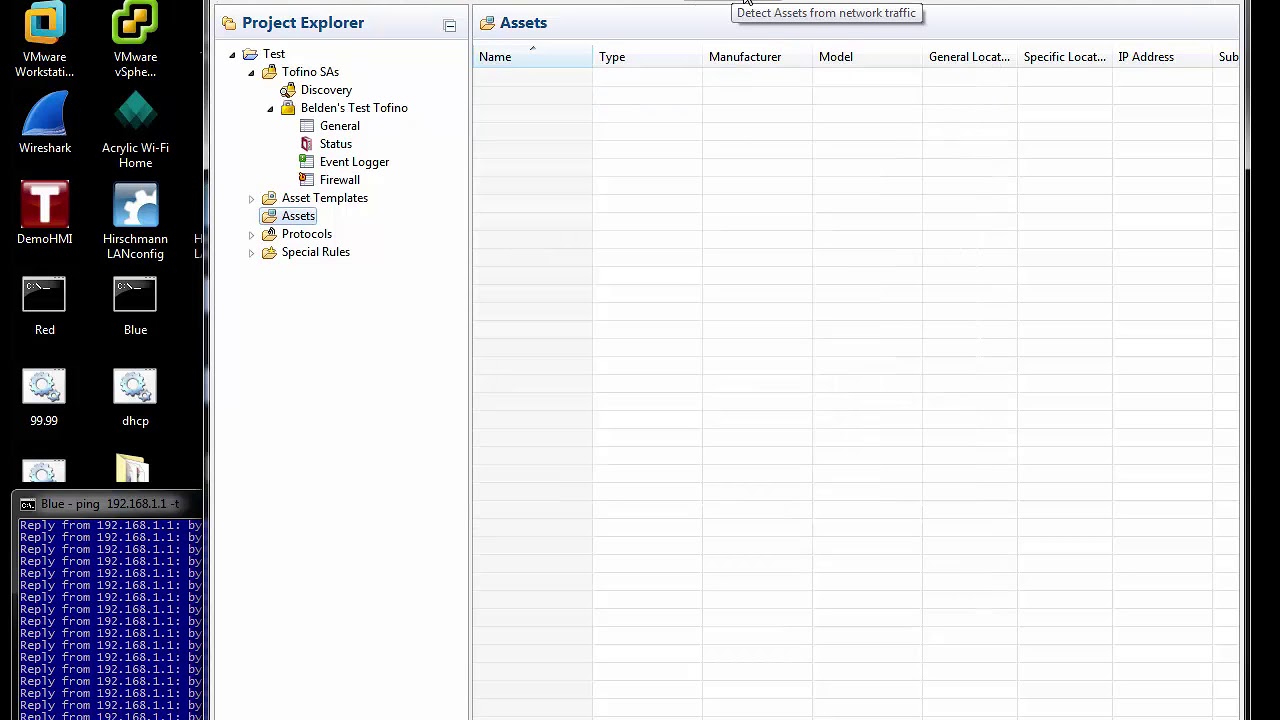Collapse Belden's Test Tofino node
The height and width of the screenshot is (720, 1280).
(270, 108)
